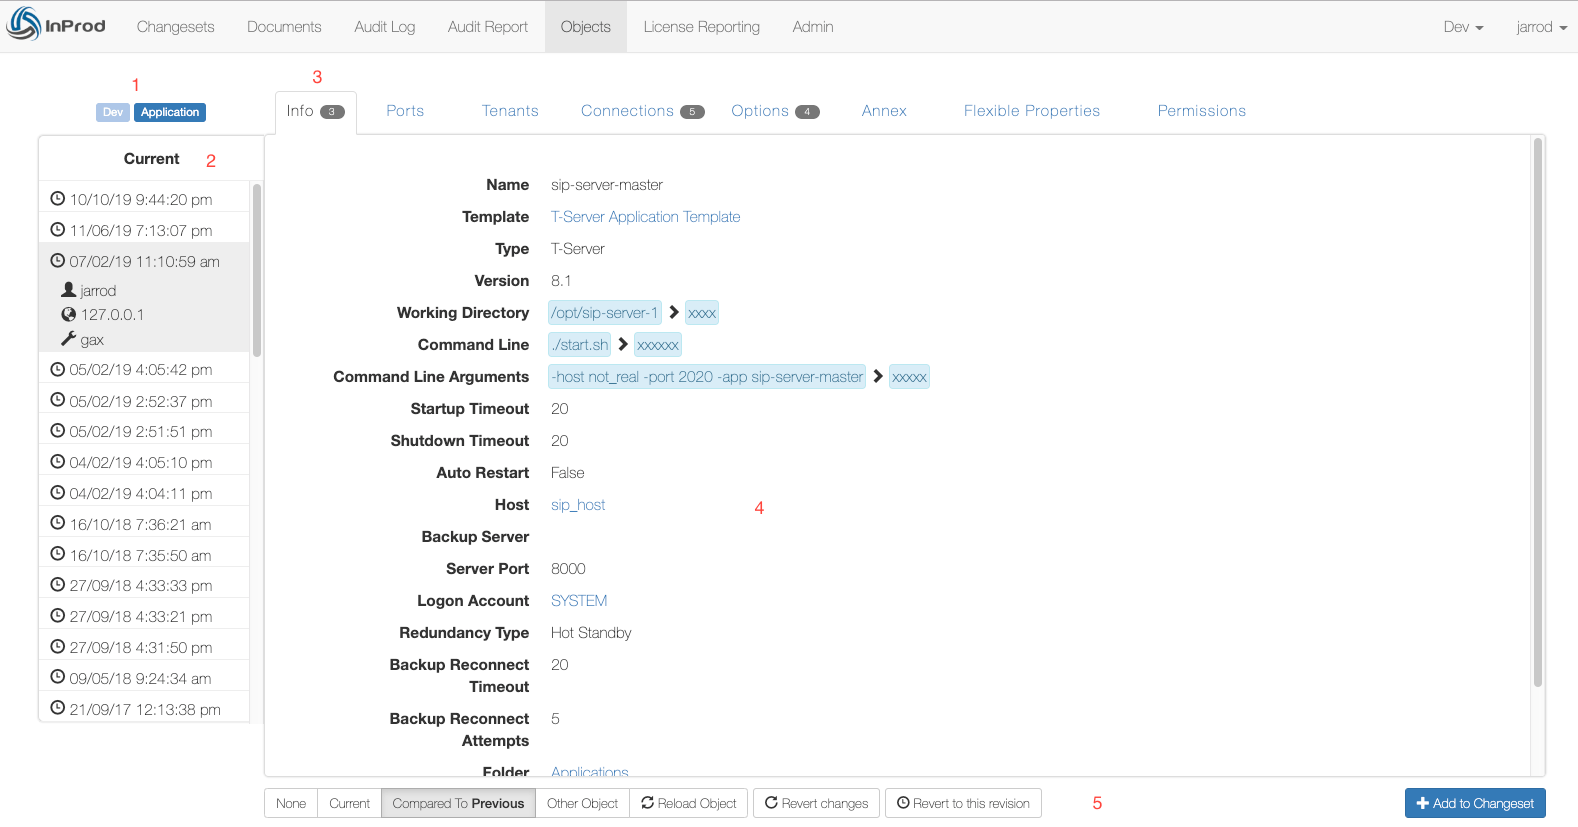Toggle Compared To Previous

tap(458, 803)
